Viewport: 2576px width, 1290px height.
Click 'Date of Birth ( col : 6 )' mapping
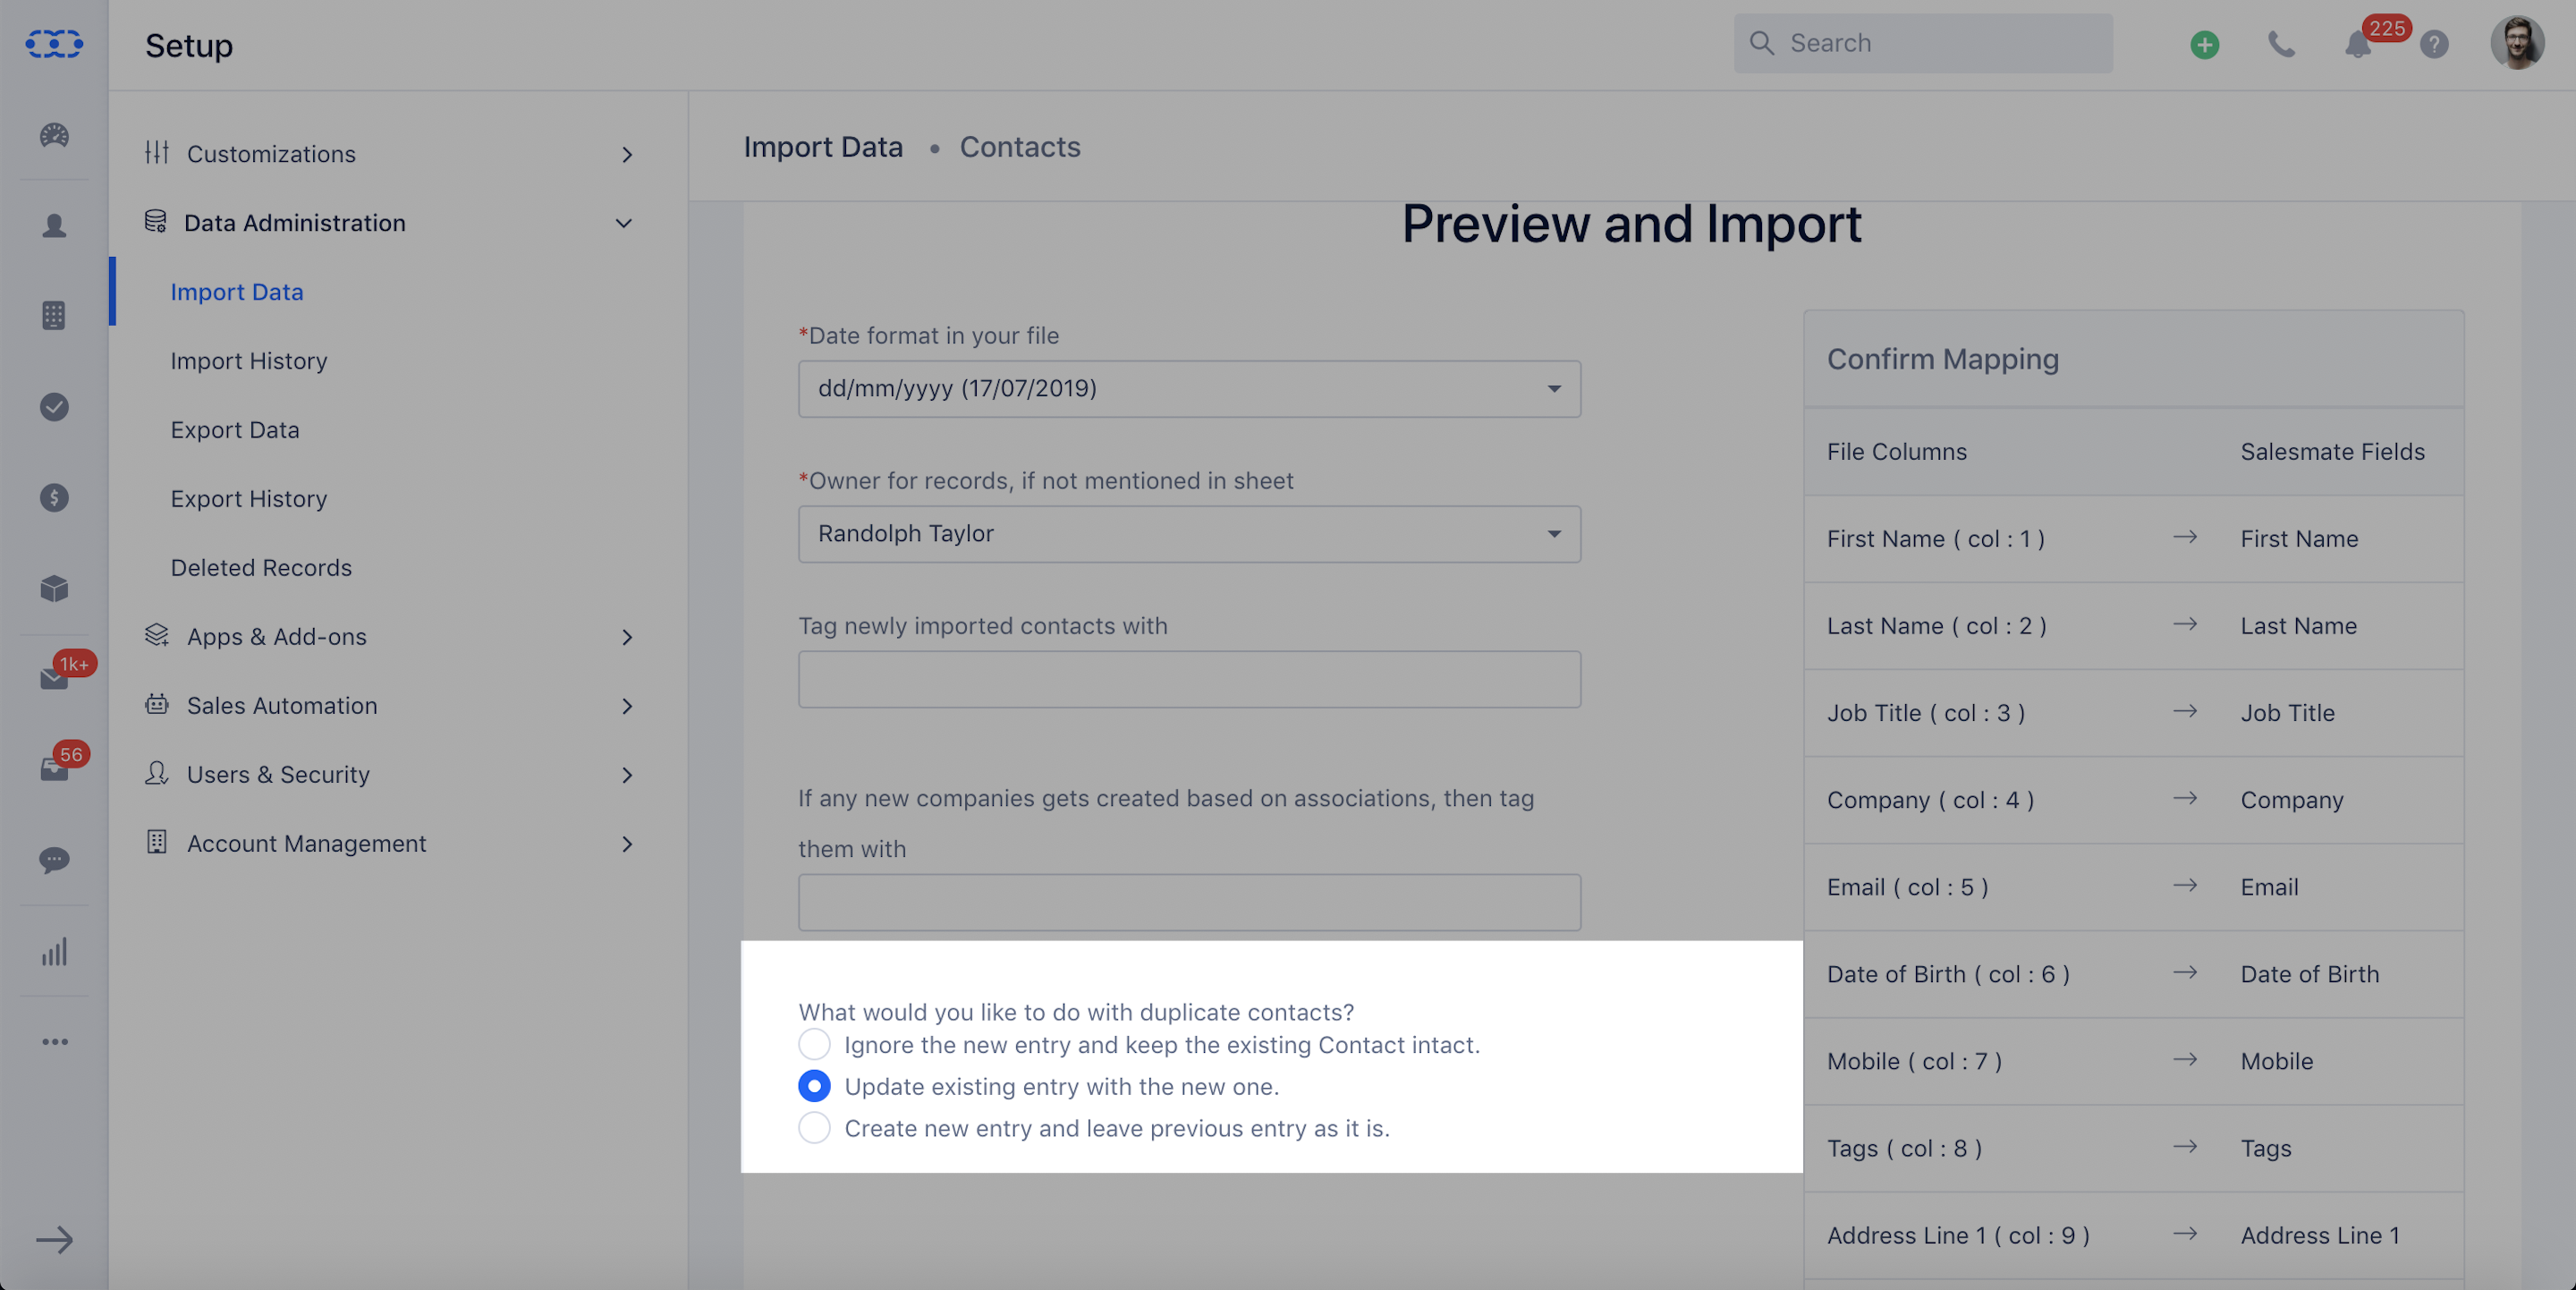pyautogui.click(x=1948, y=974)
